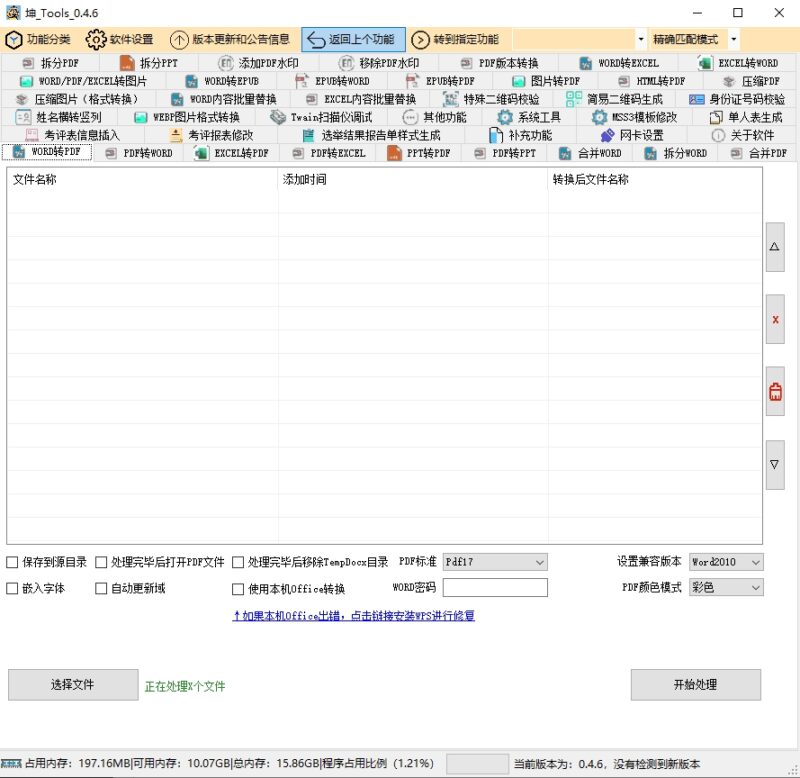The width and height of the screenshot is (800, 778).
Task: Select MSS3模板修改 gear icon
Action: [x=599, y=117]
